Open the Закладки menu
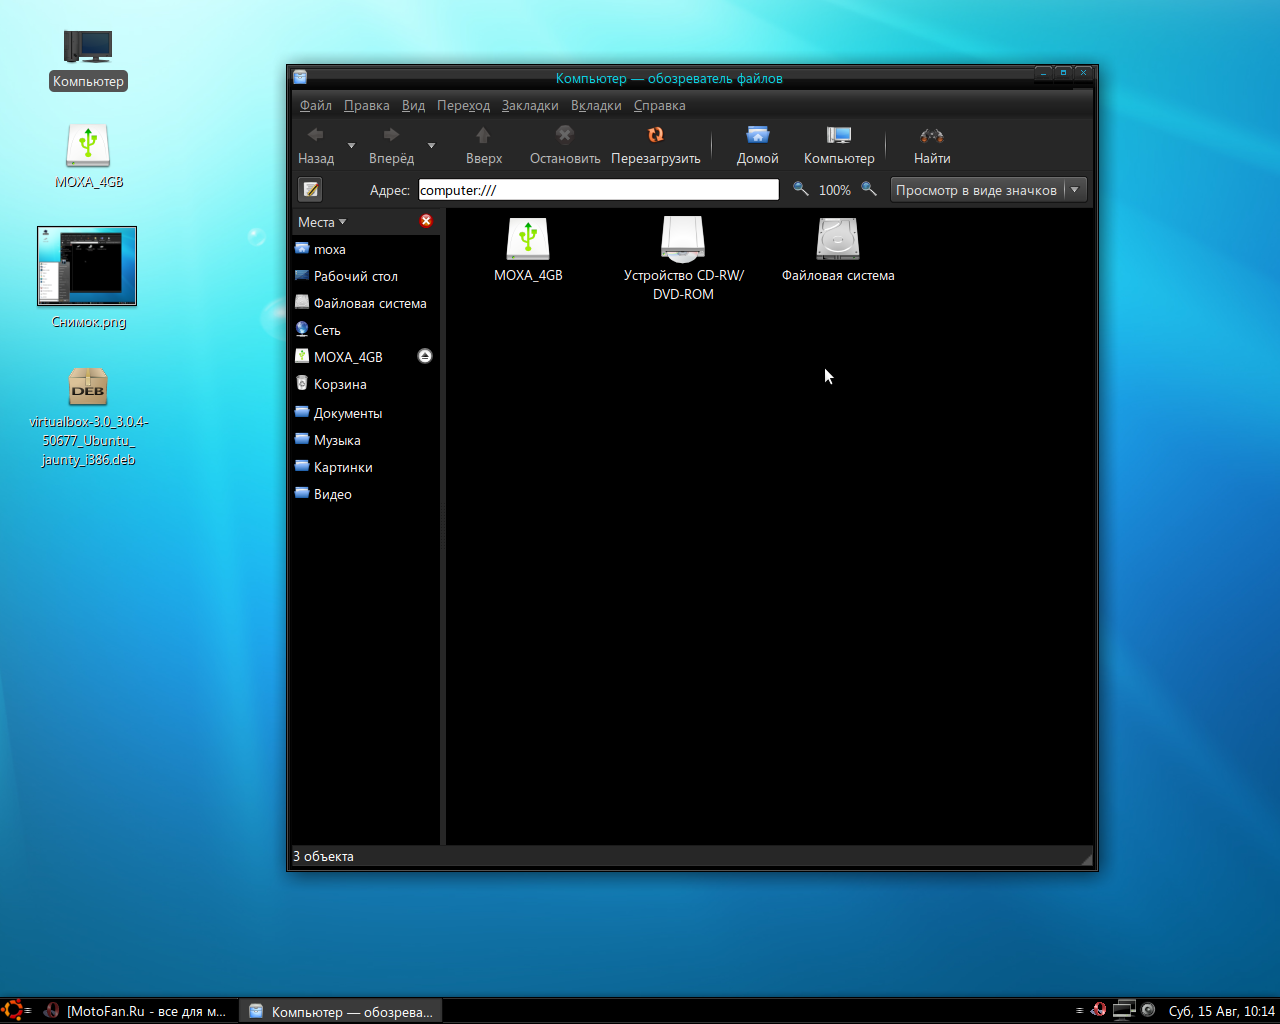This screenshot has width=1280, height=1024. point(530,105)
